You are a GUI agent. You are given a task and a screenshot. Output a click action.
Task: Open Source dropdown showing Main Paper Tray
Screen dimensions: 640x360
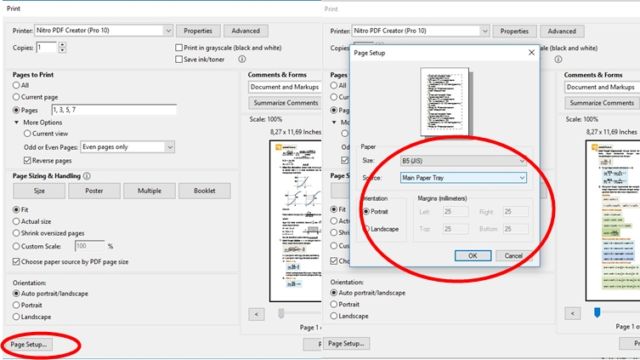click(x=463, y=178)
